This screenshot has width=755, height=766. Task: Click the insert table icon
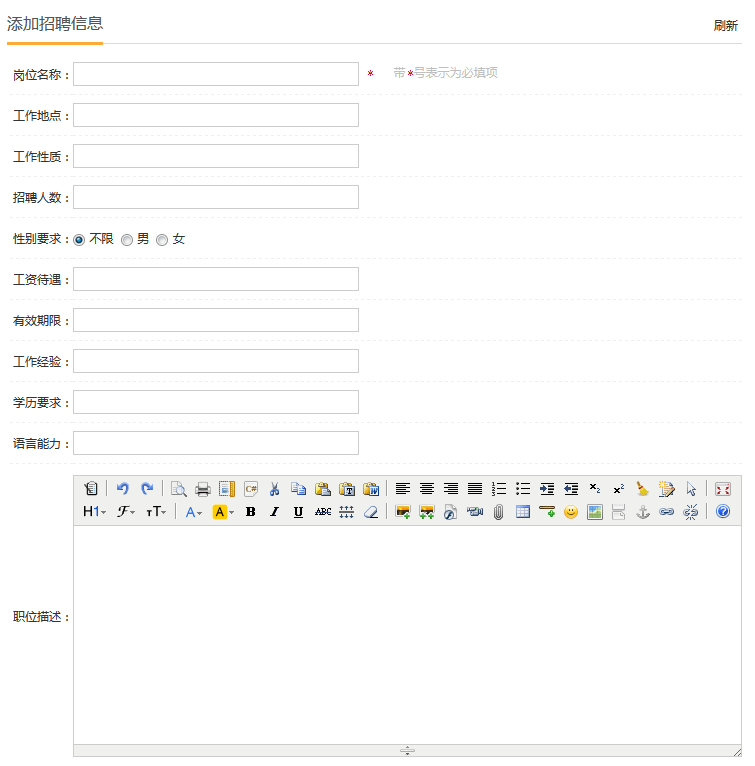[x=523, y=512]
